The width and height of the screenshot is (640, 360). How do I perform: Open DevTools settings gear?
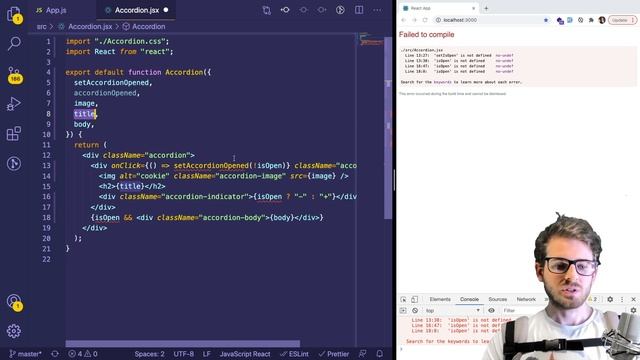point(610,299)
